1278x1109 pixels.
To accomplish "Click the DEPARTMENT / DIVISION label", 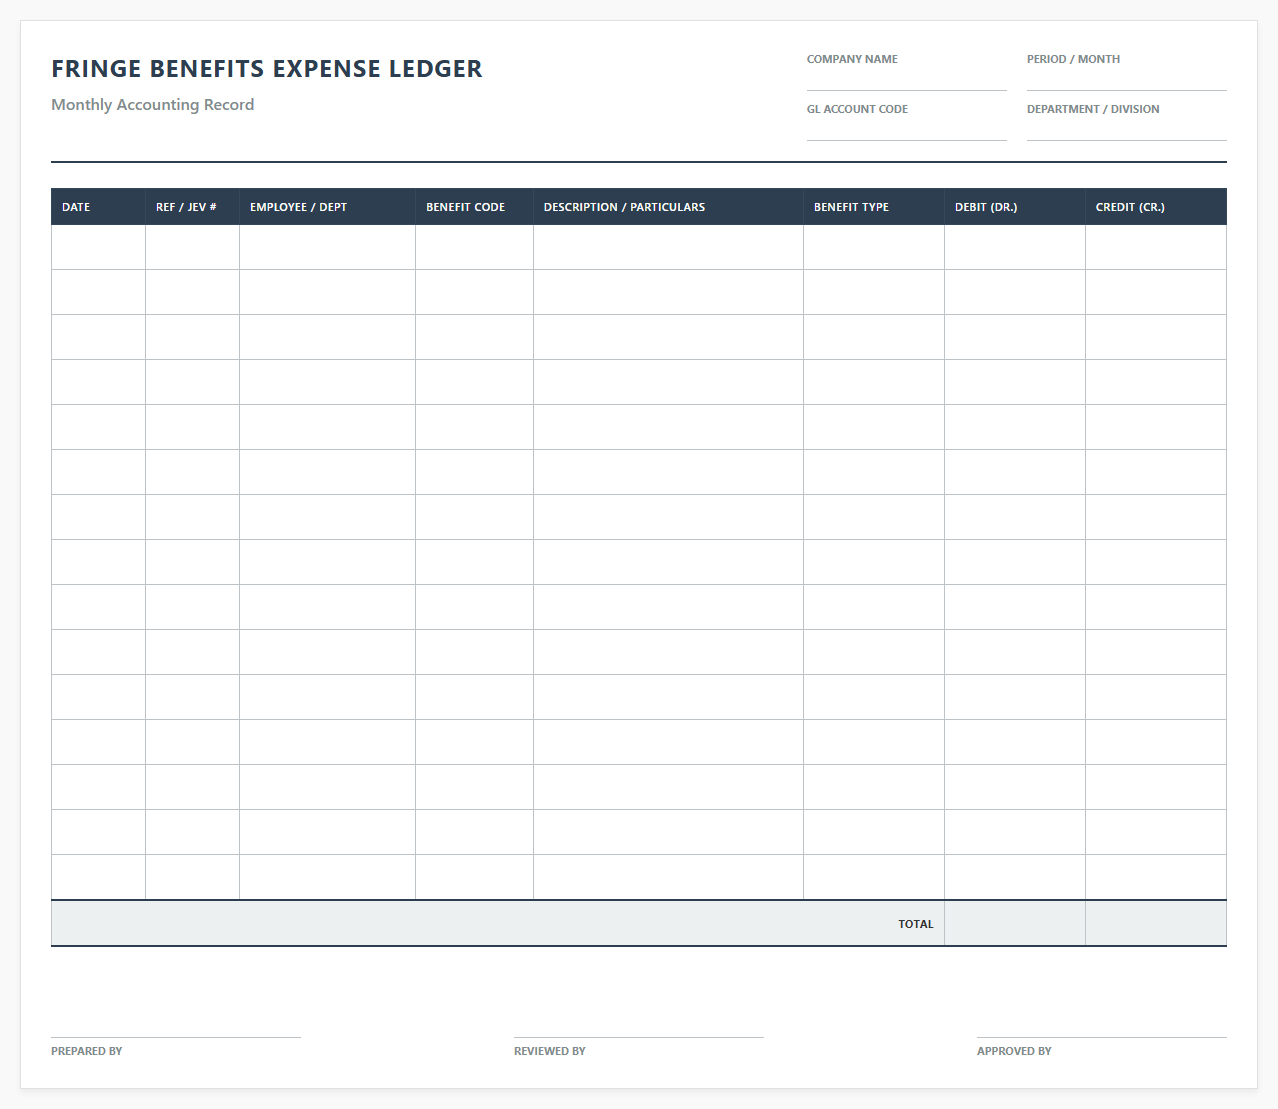I will click(1093, 109).
